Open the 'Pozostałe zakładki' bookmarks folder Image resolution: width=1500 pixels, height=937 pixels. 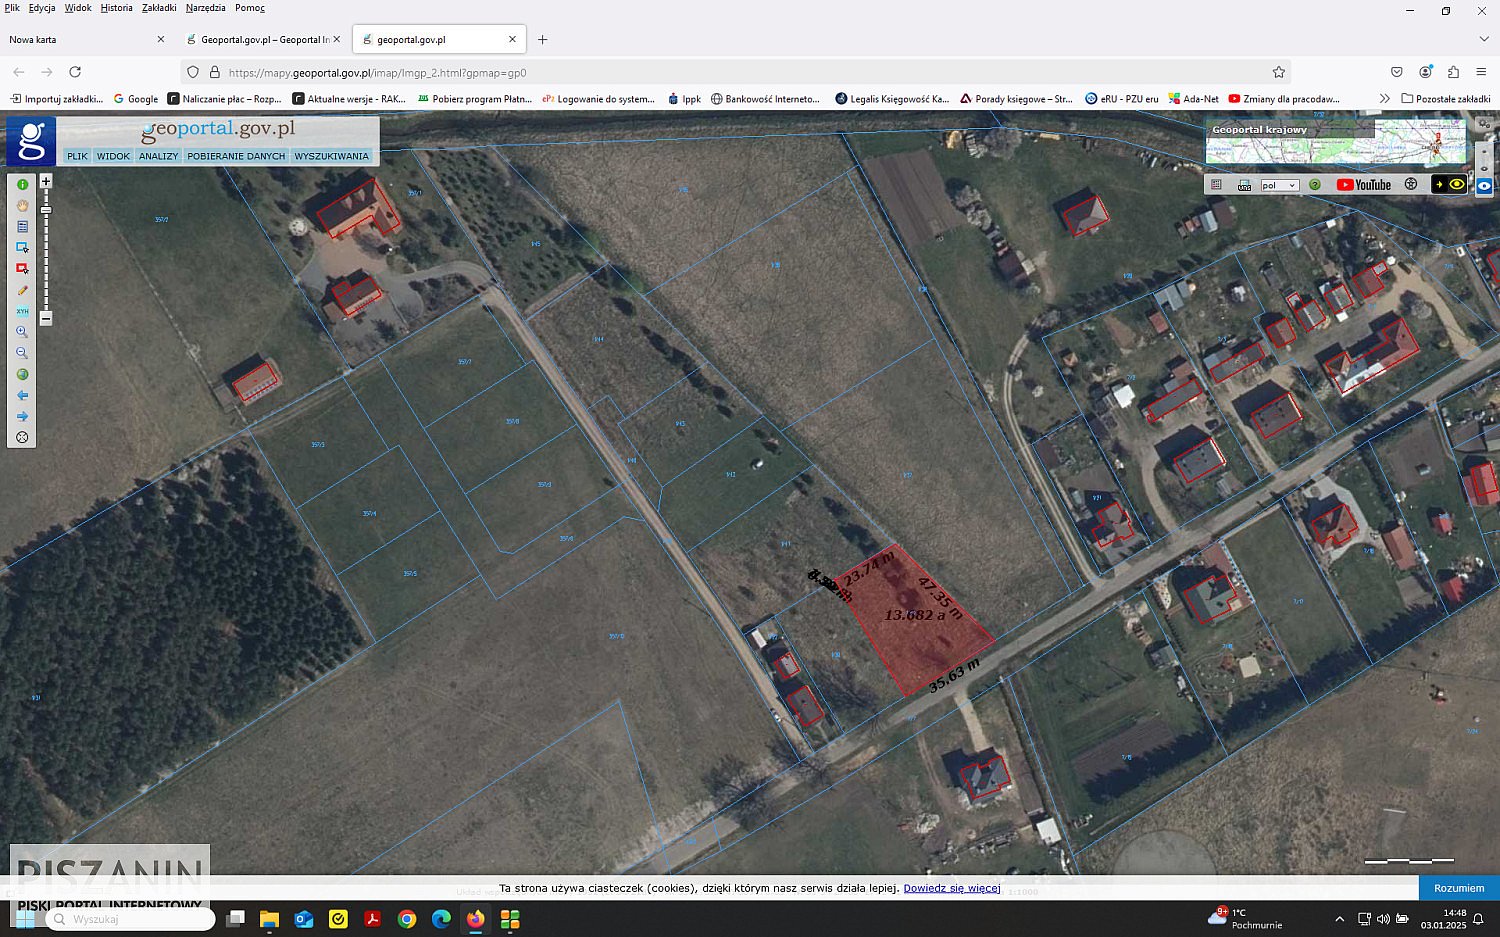(1445, 99)
